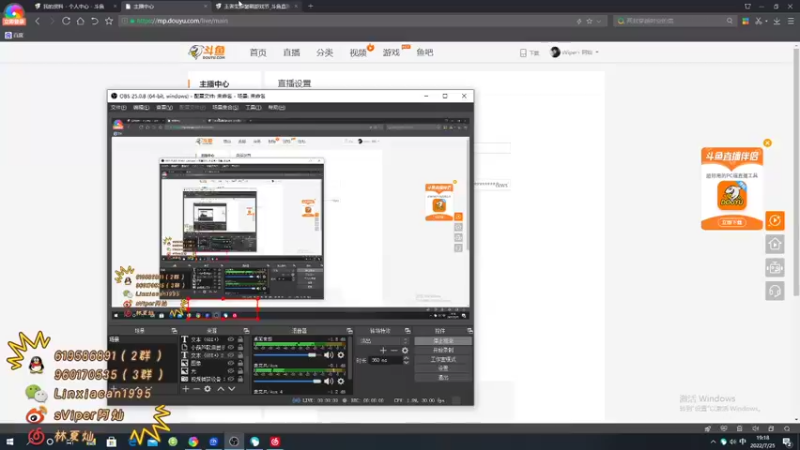Remove selected source with minus icon
Screen dimensions: 800x450
click(x=196, y=389)
